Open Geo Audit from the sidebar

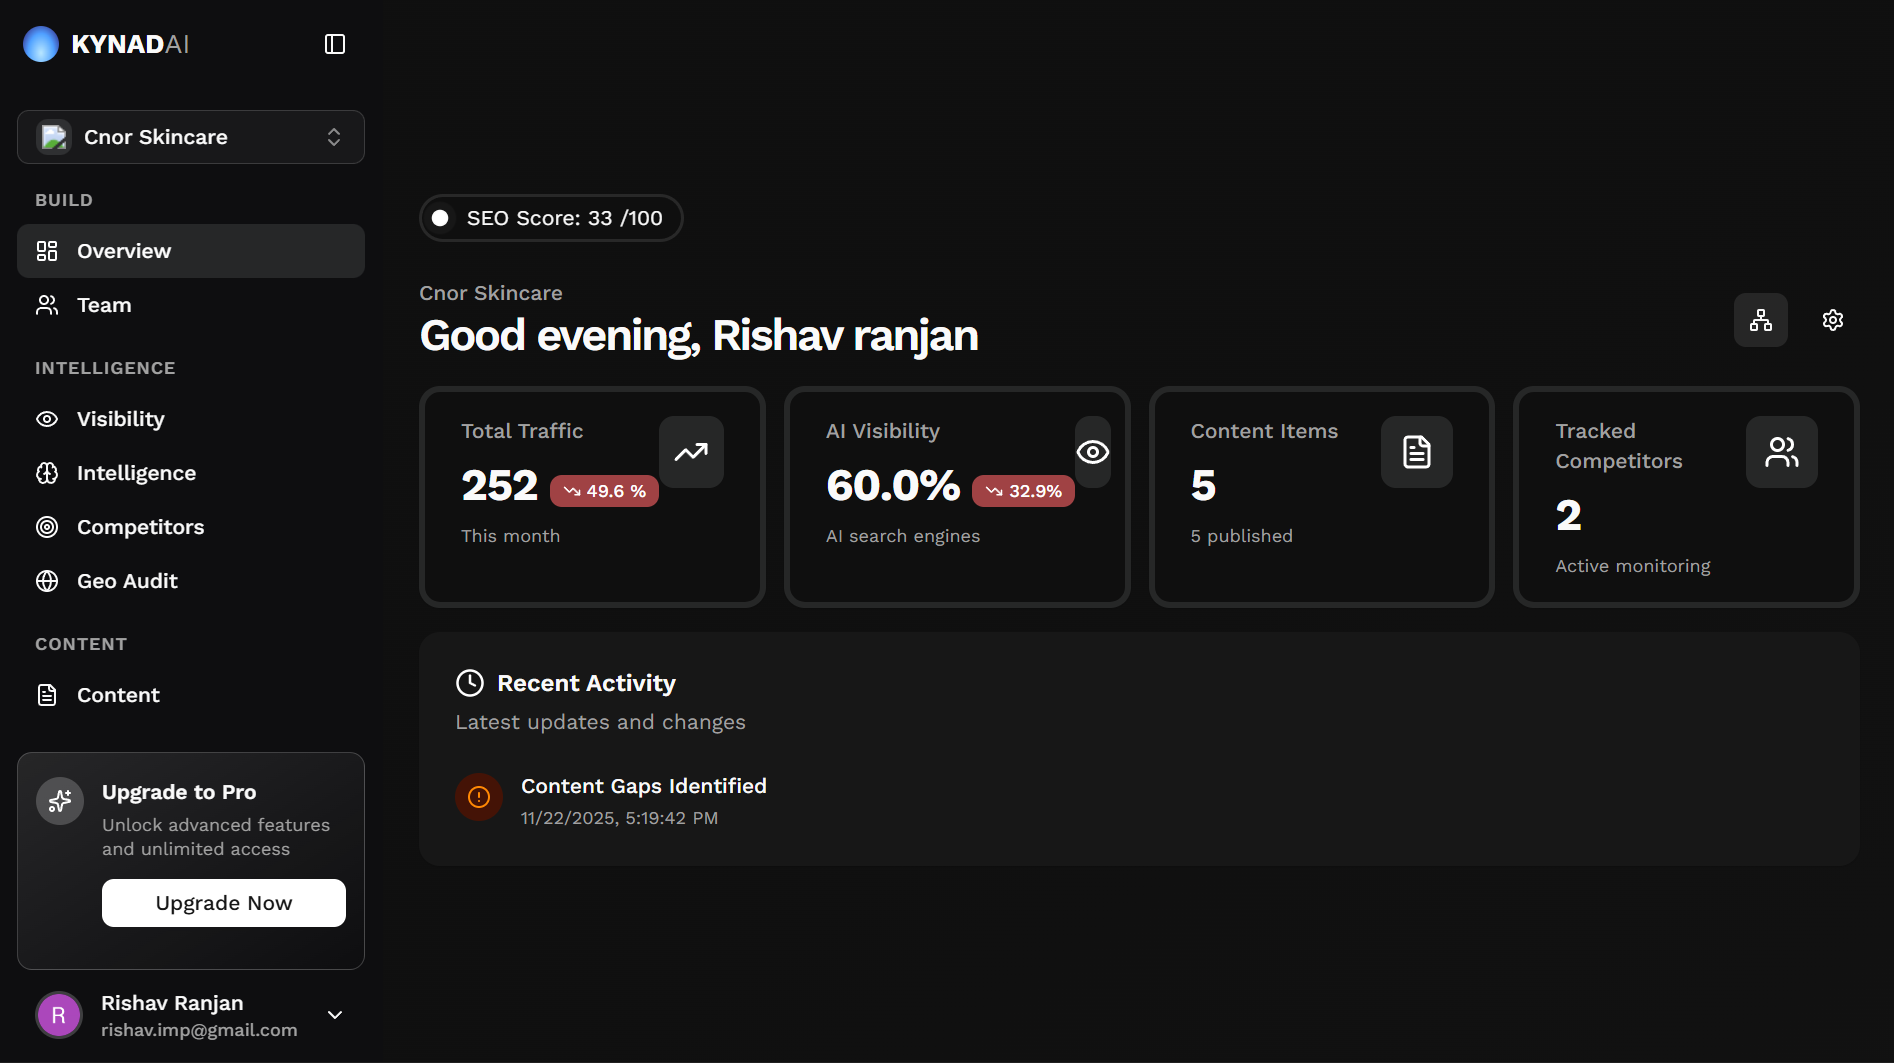click(127, 581)
